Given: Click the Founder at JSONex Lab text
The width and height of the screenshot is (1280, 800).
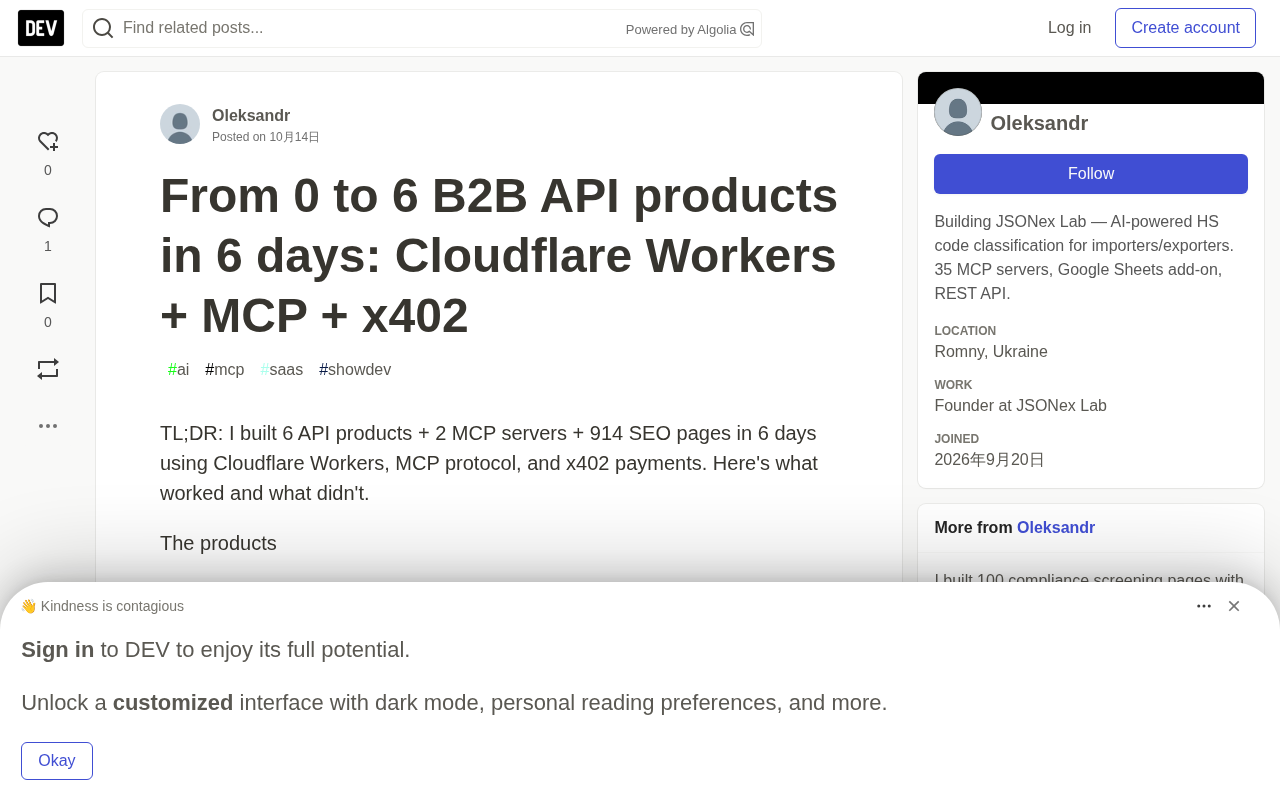Looking at the screenshot, I should coord(1020,406).
